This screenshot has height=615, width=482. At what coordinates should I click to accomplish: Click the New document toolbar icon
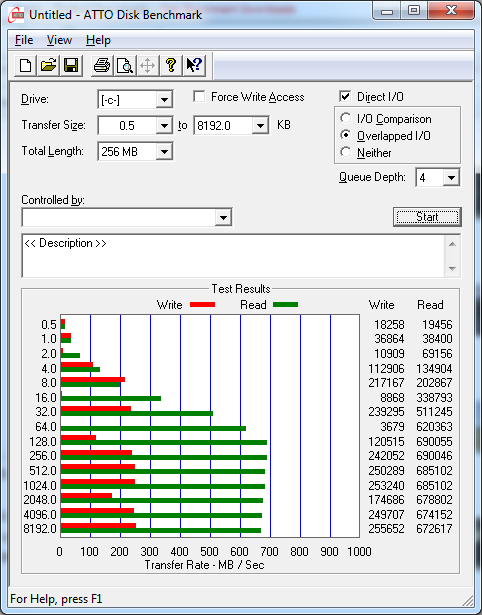click(25, 65)
